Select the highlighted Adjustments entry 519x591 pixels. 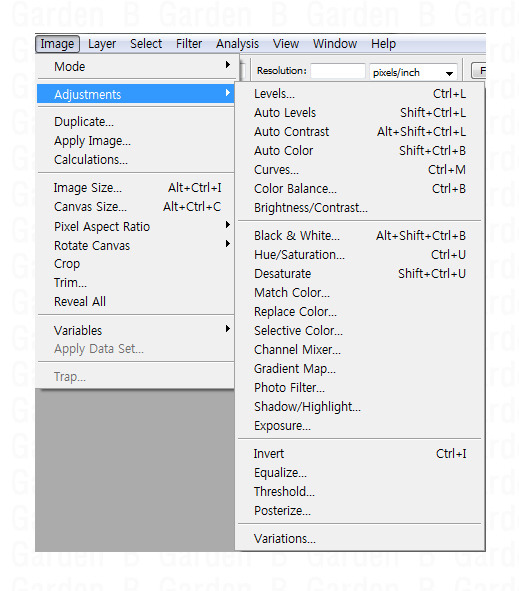pos(136,94)
